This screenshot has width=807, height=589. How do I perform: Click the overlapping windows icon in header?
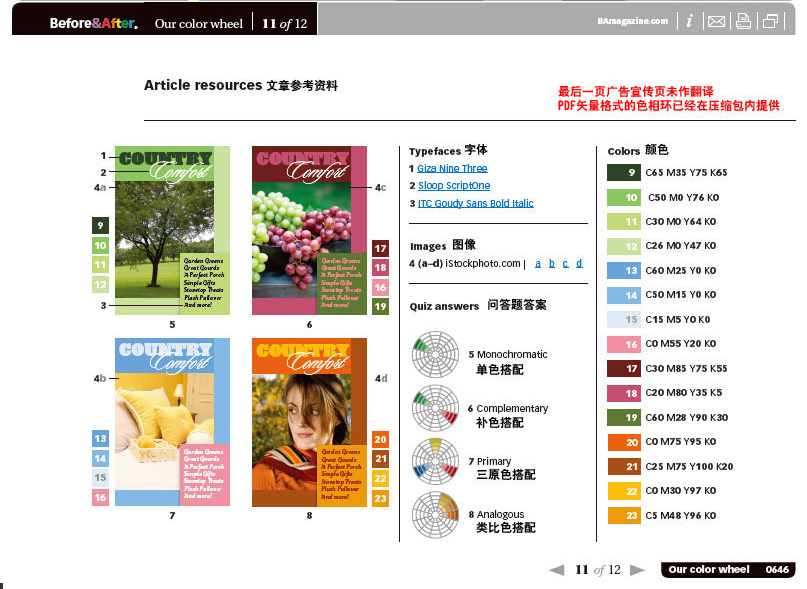click(x=771, y=21)
